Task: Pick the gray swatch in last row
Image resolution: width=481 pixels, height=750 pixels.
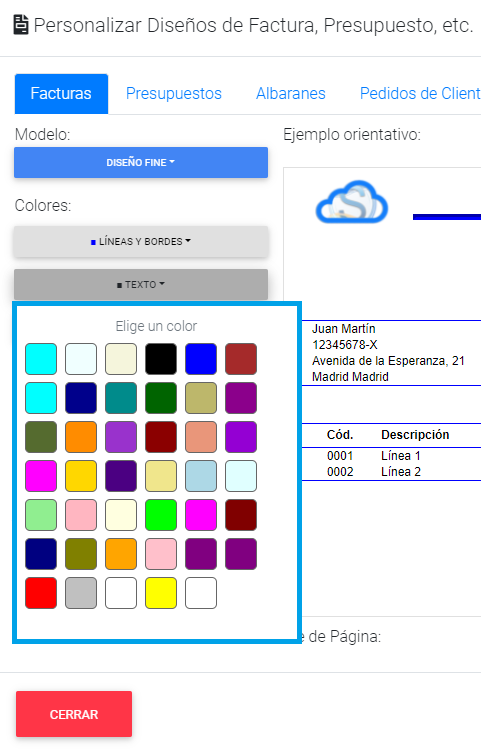Action: tap(81, 593)
